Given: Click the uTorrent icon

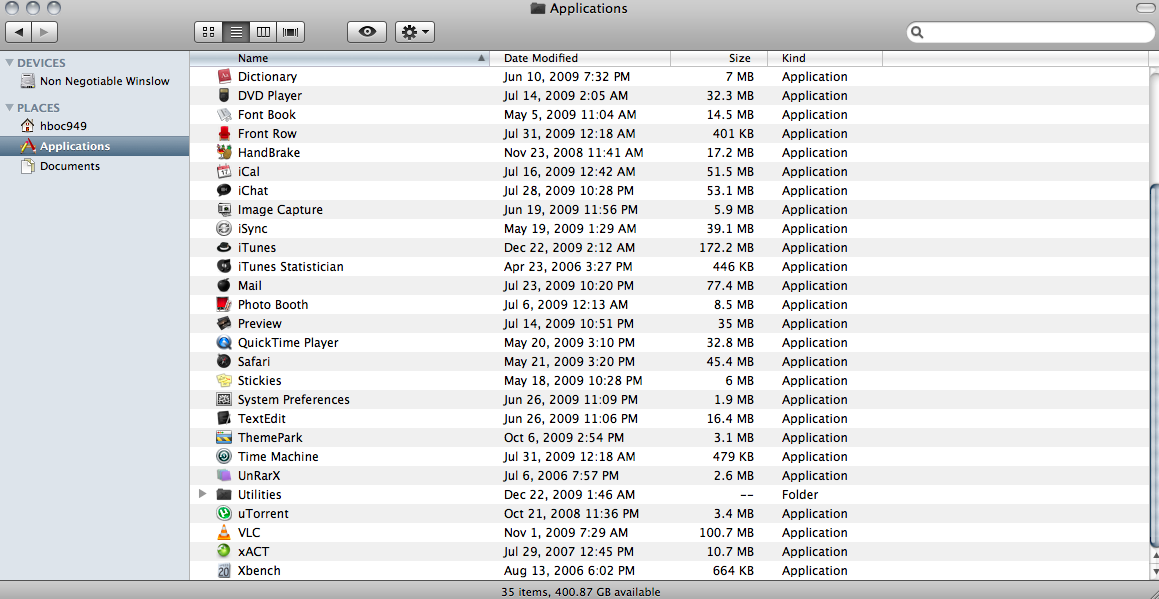Looking at the screenshot, I should (x=225, y=514).
